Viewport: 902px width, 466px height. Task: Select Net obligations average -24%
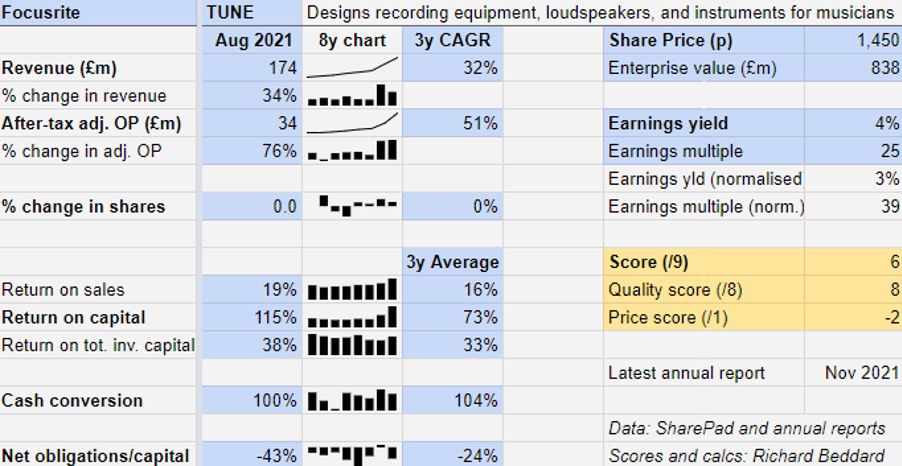452,454
